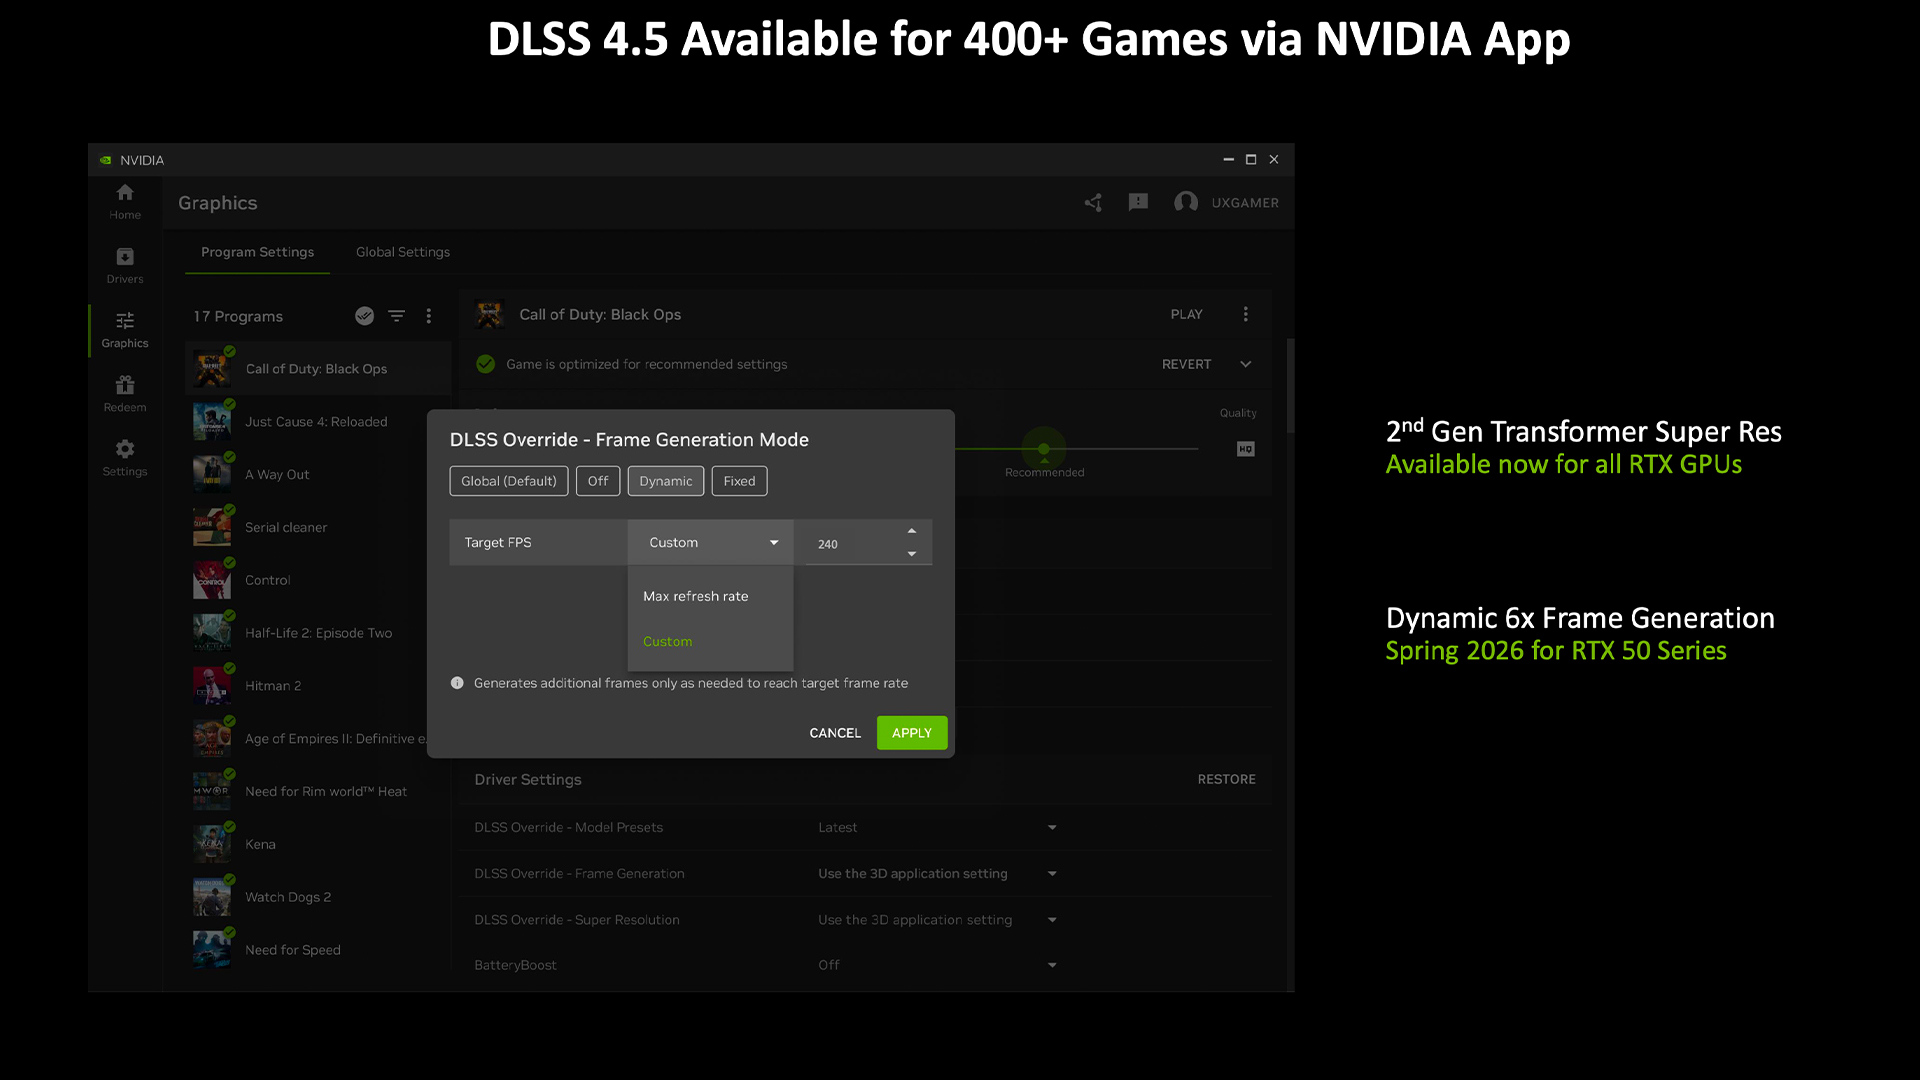1920x1080 pixels.
Task: Open the feedback icon next to the profile
Action: (x=1138, y=202)
